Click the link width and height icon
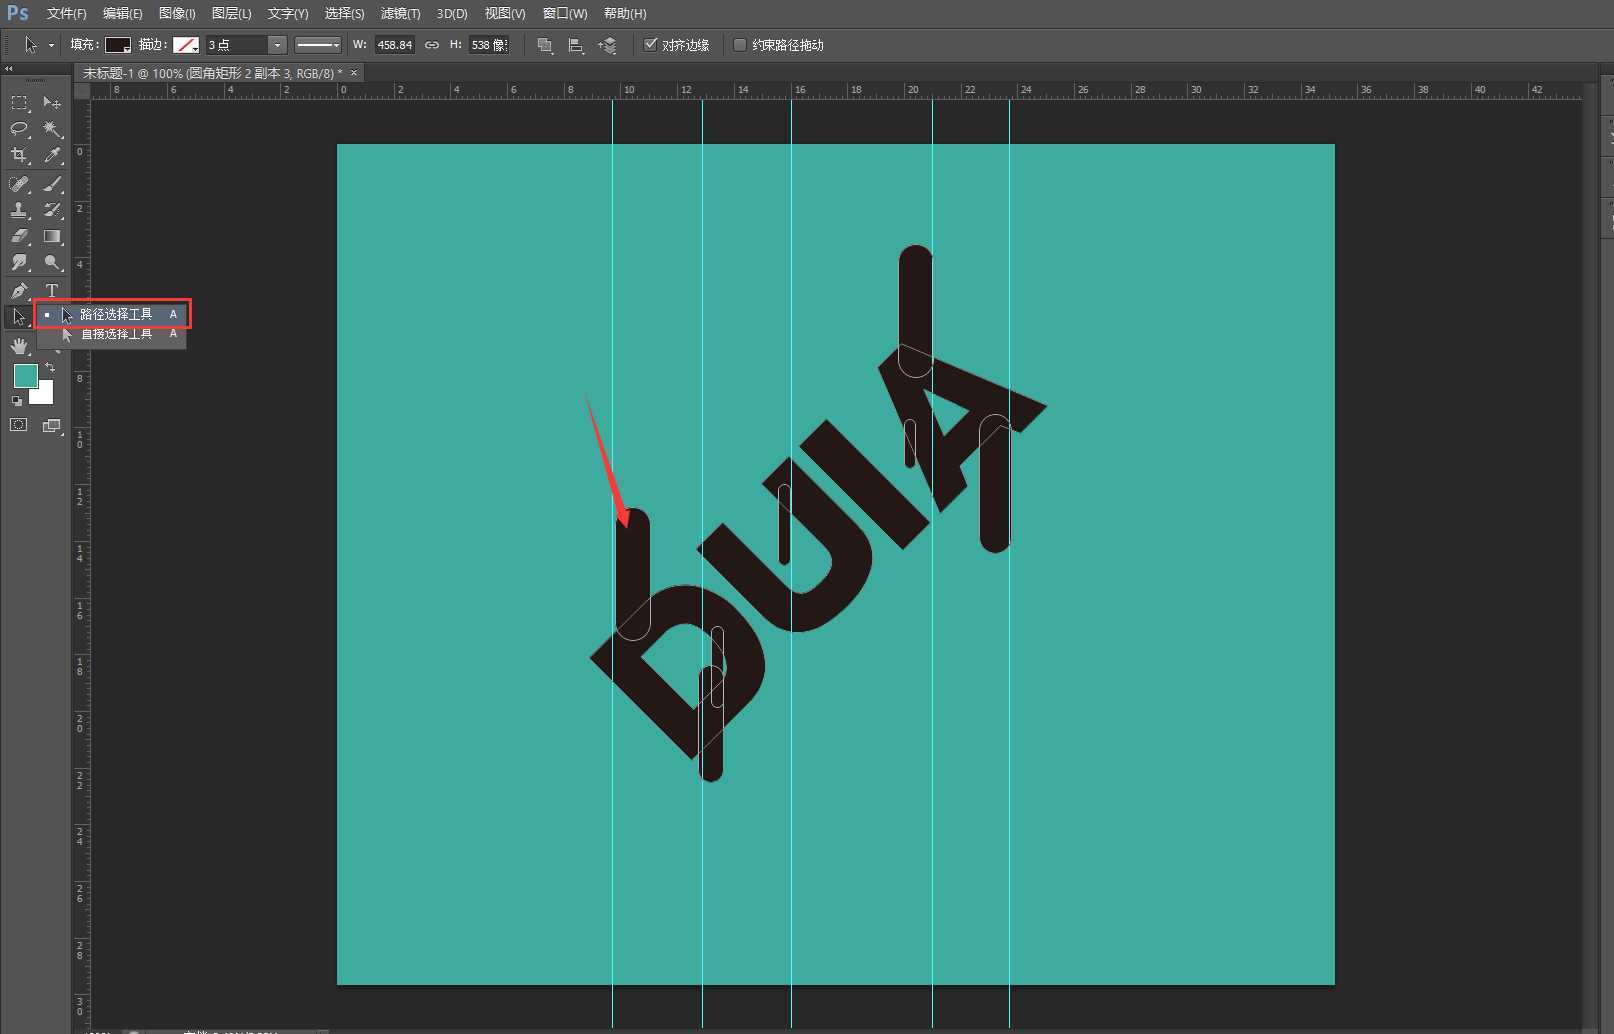Image resolution: width=1614 pixels, height=1034 pixels. pos(432,45)
